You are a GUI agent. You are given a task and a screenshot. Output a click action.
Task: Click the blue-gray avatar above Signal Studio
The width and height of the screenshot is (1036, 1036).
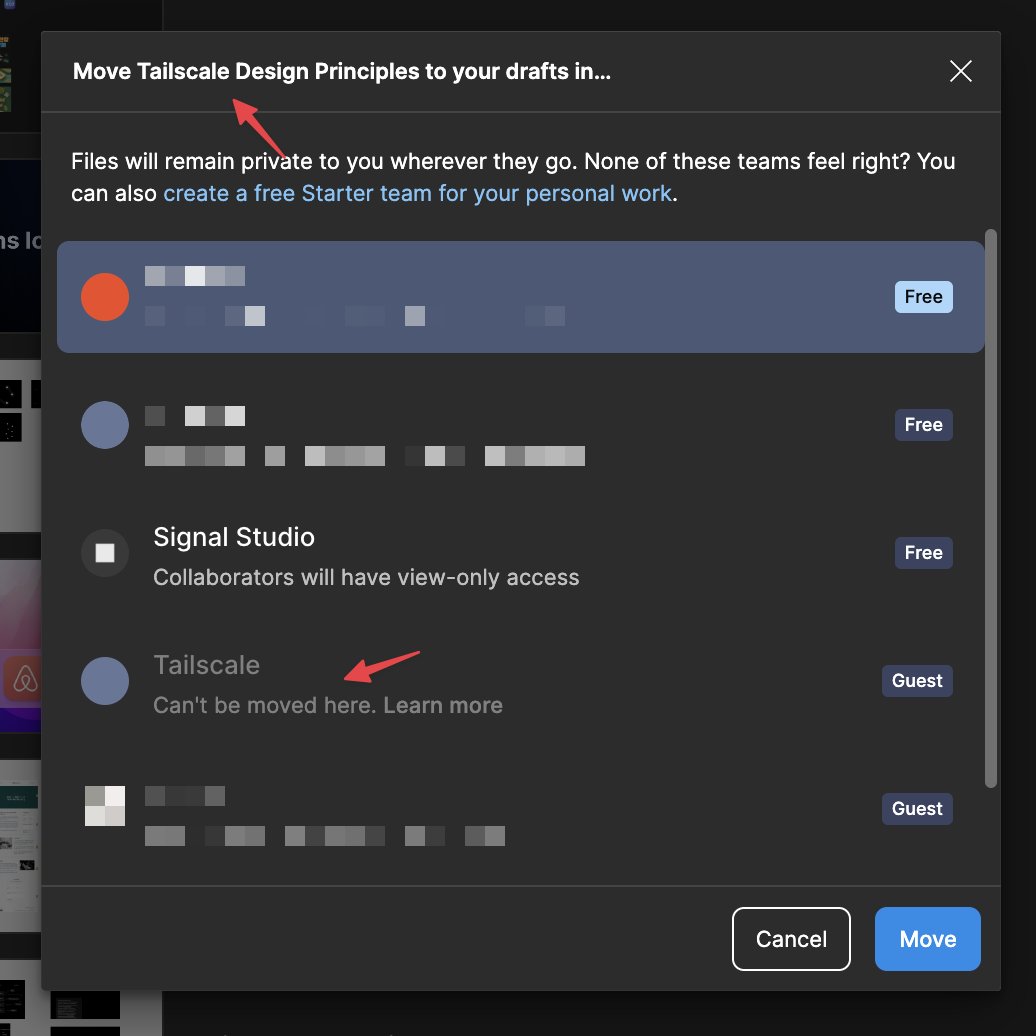(105, 425)
